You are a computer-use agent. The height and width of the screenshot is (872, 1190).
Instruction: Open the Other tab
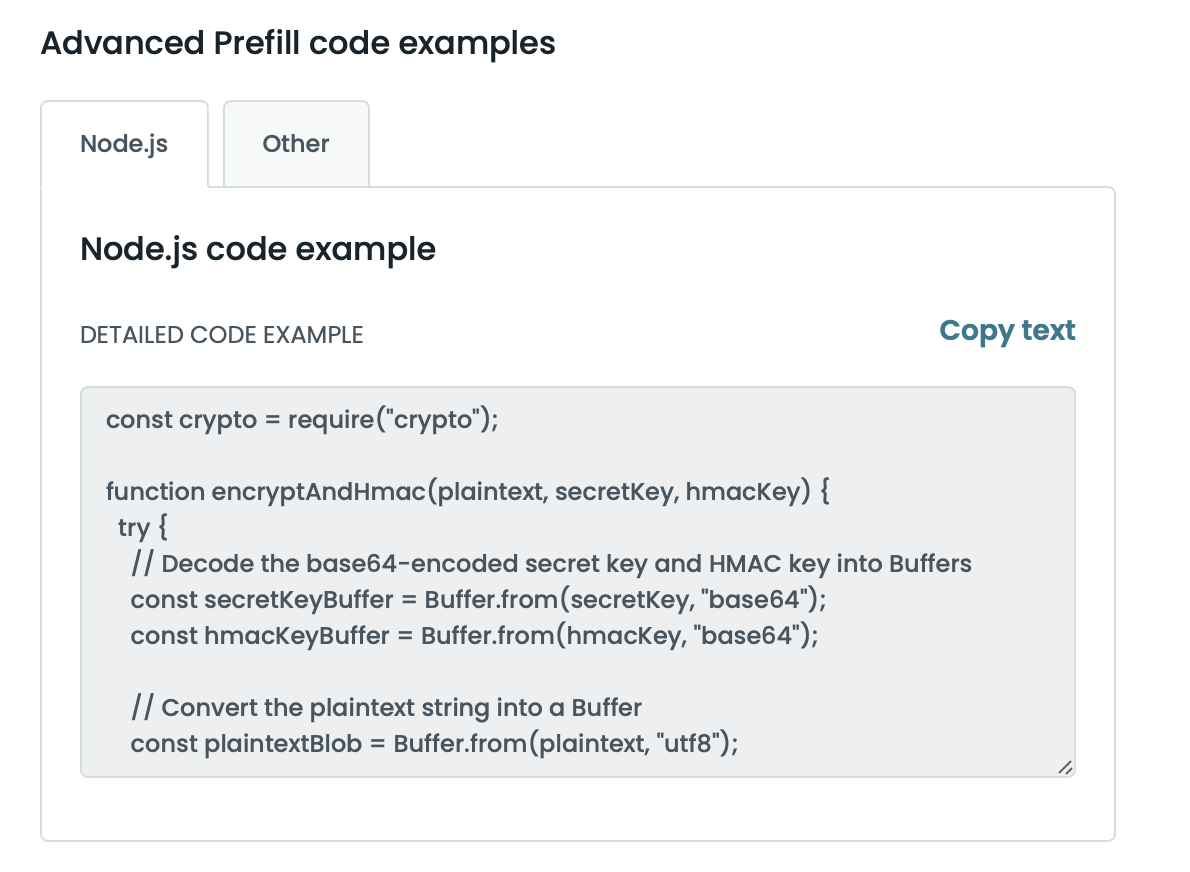[296, 144]
